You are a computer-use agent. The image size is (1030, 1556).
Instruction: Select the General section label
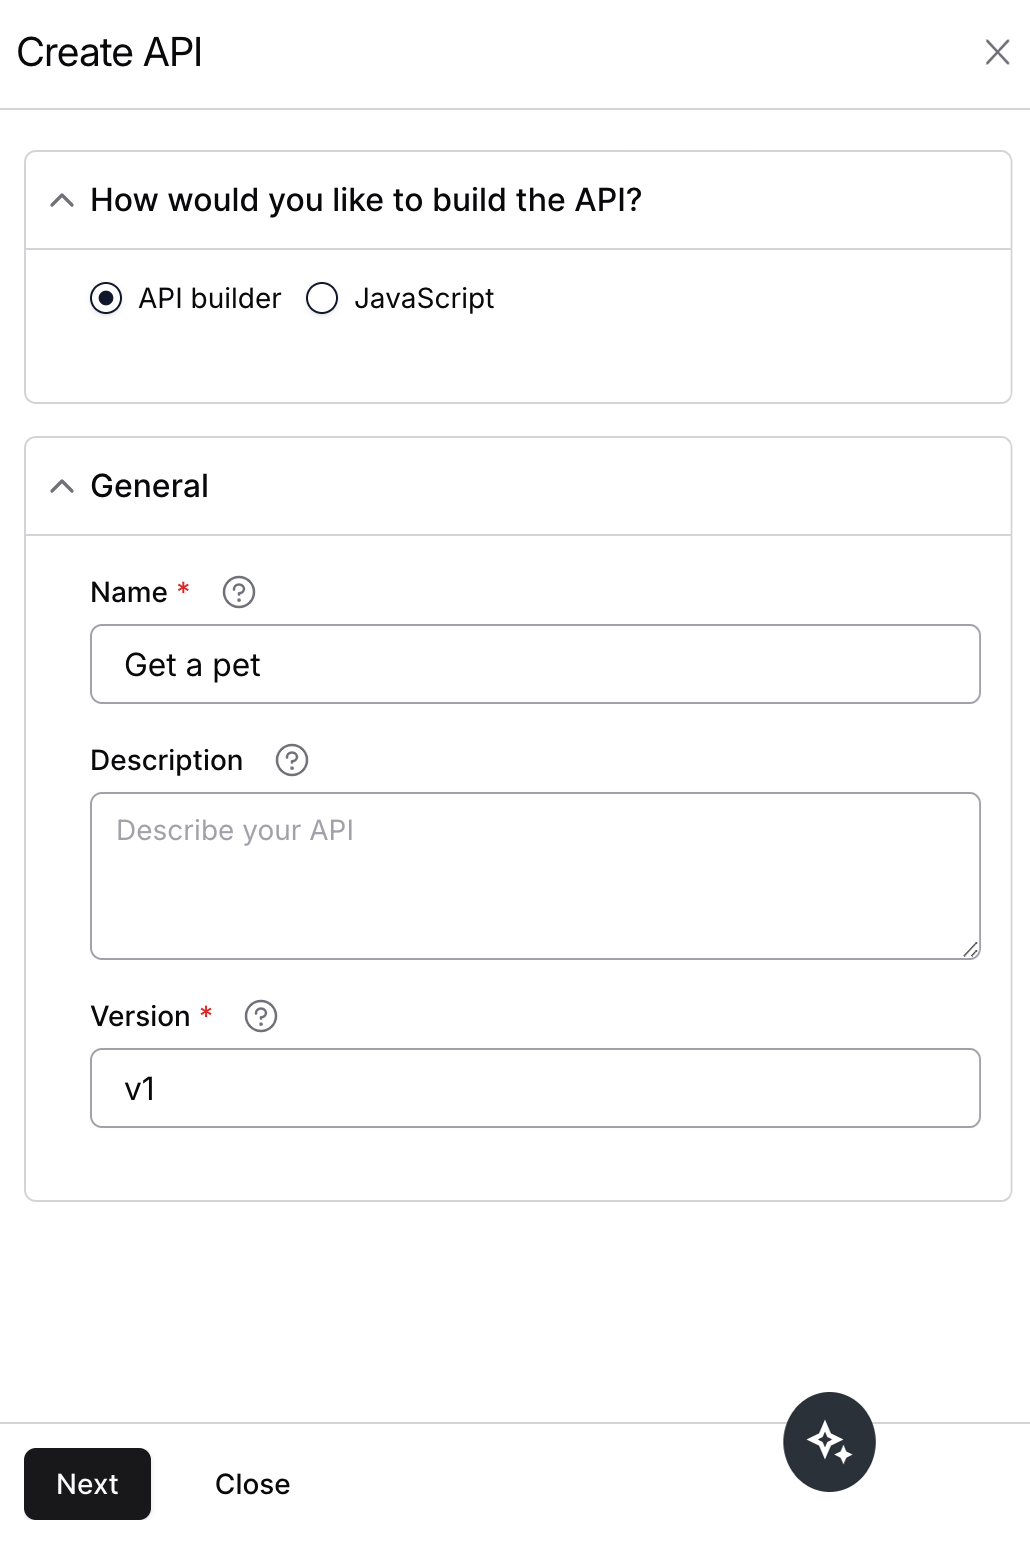[149, 486]
